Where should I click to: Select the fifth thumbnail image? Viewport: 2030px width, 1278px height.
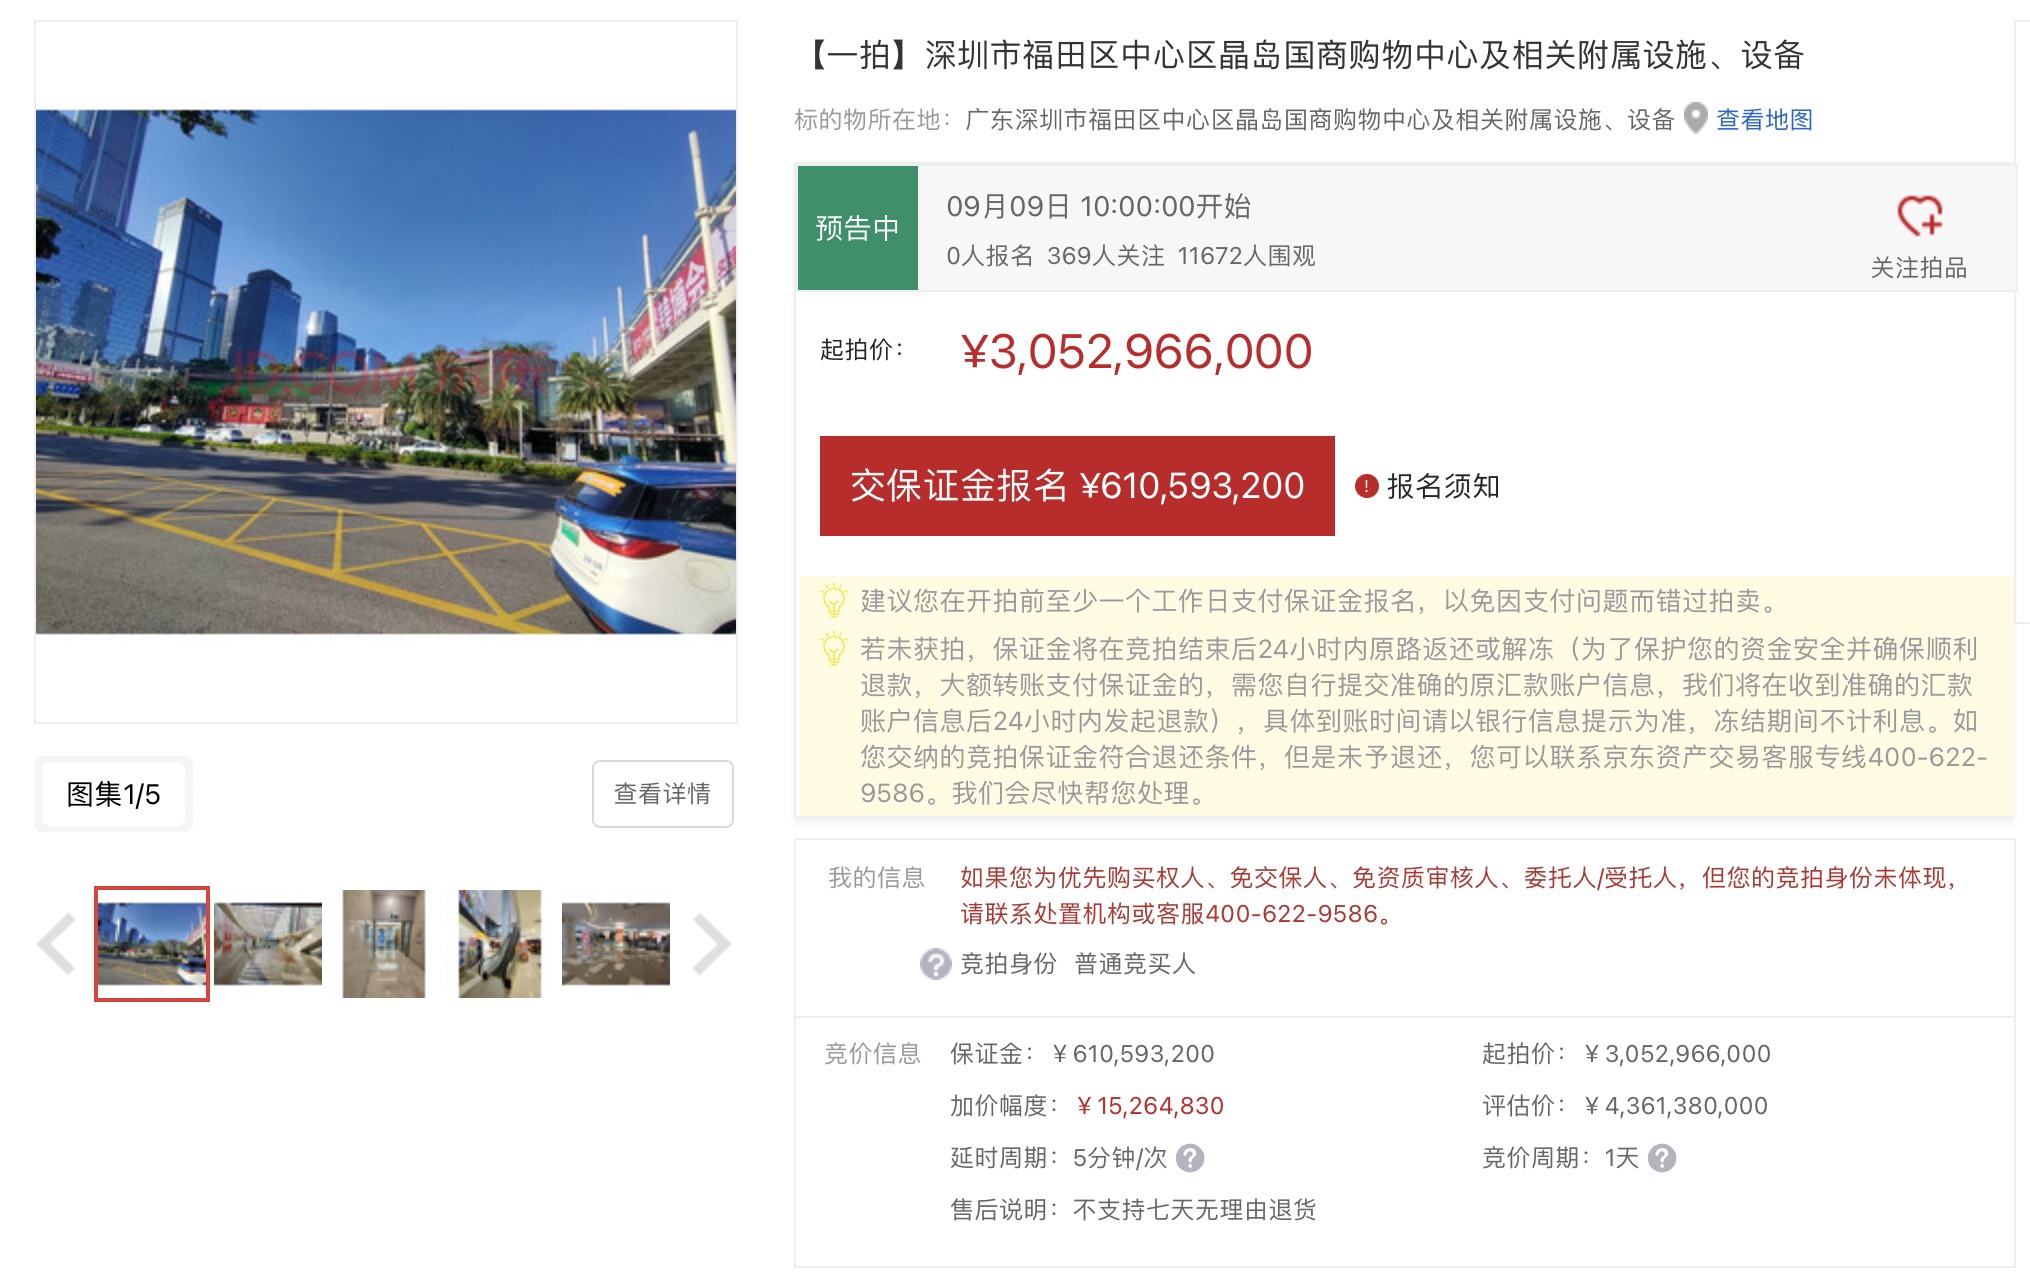click(616, 943)
